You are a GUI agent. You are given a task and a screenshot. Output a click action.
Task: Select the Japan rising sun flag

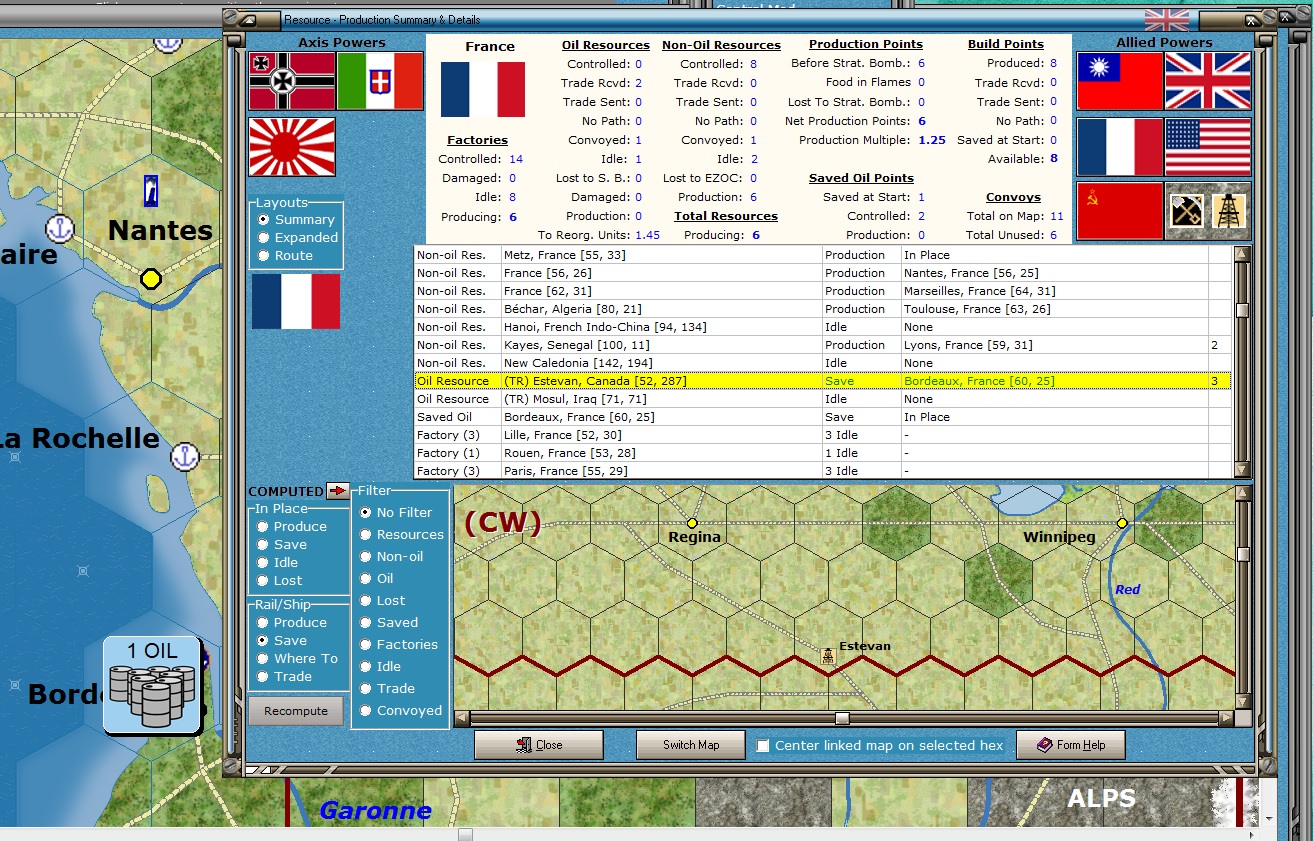click(291, 146)
